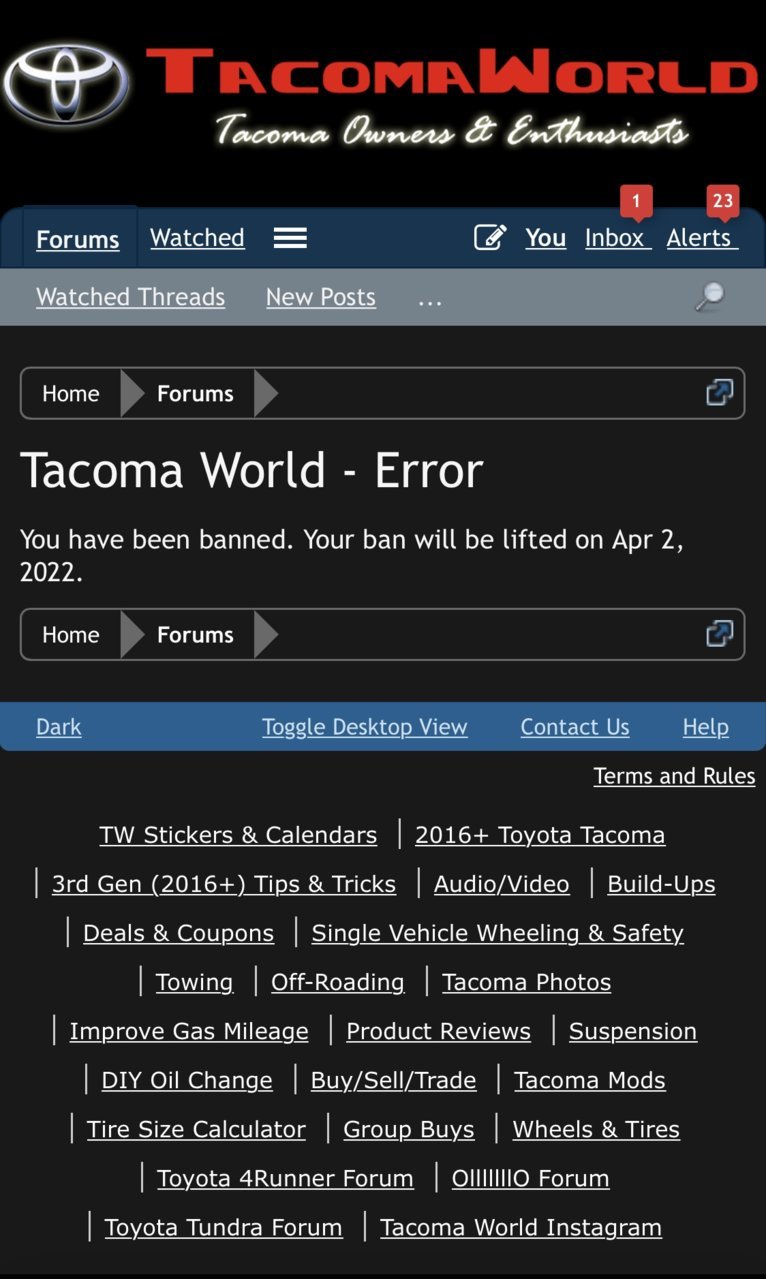
Task: Open Improve Gas Mileage
Action: [189, 1031]
